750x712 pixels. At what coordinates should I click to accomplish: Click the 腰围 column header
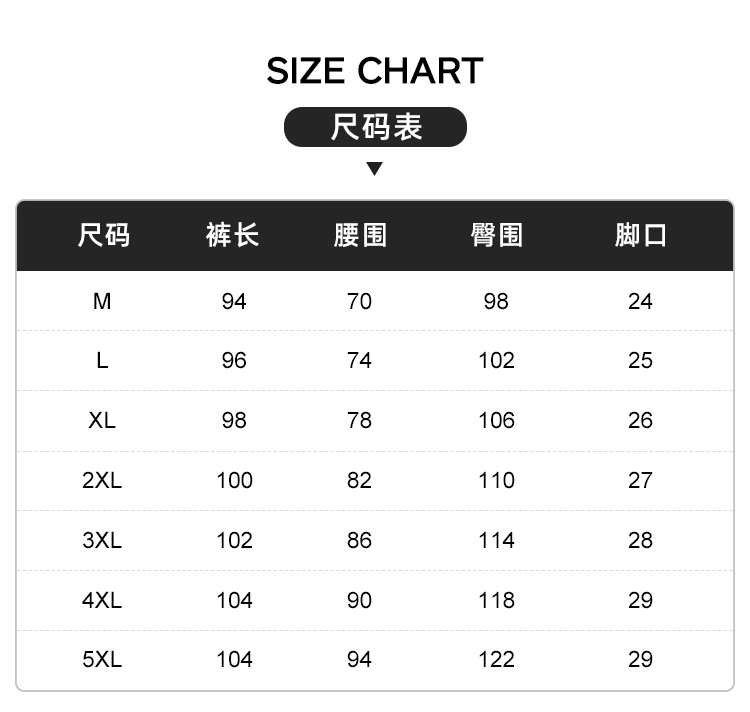360,236
